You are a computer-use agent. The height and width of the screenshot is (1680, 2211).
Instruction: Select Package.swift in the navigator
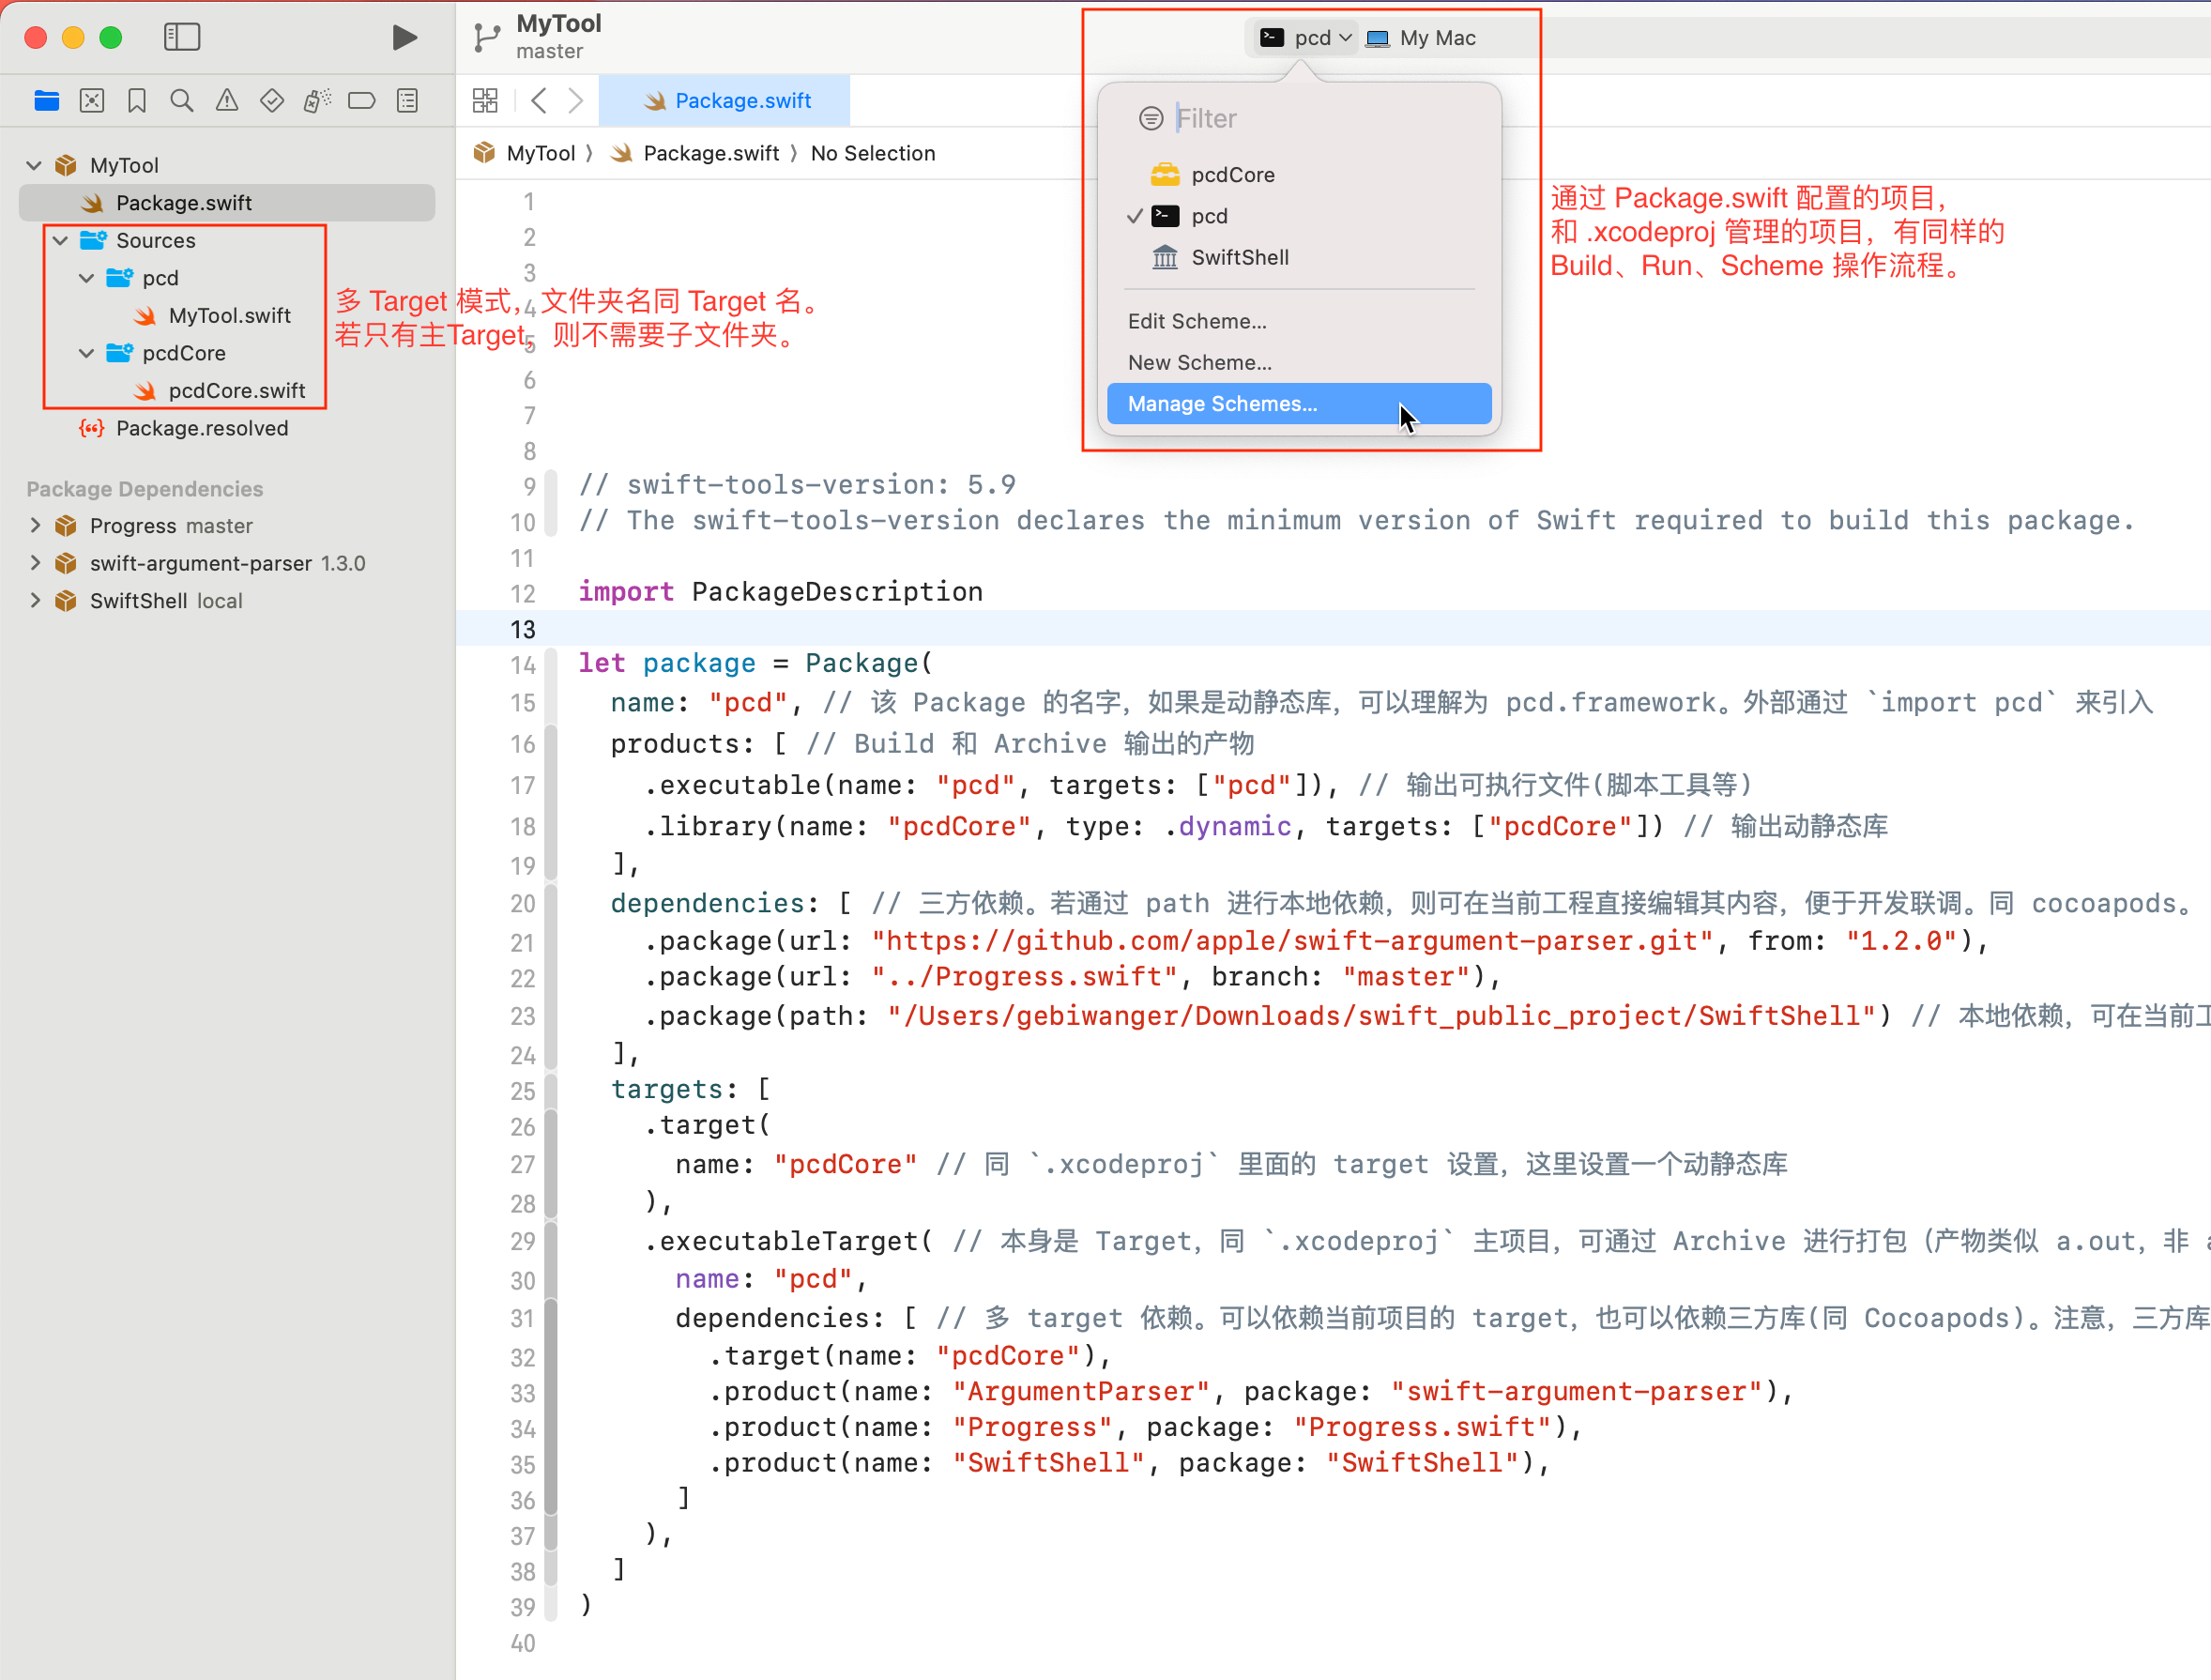coord(227,203)
